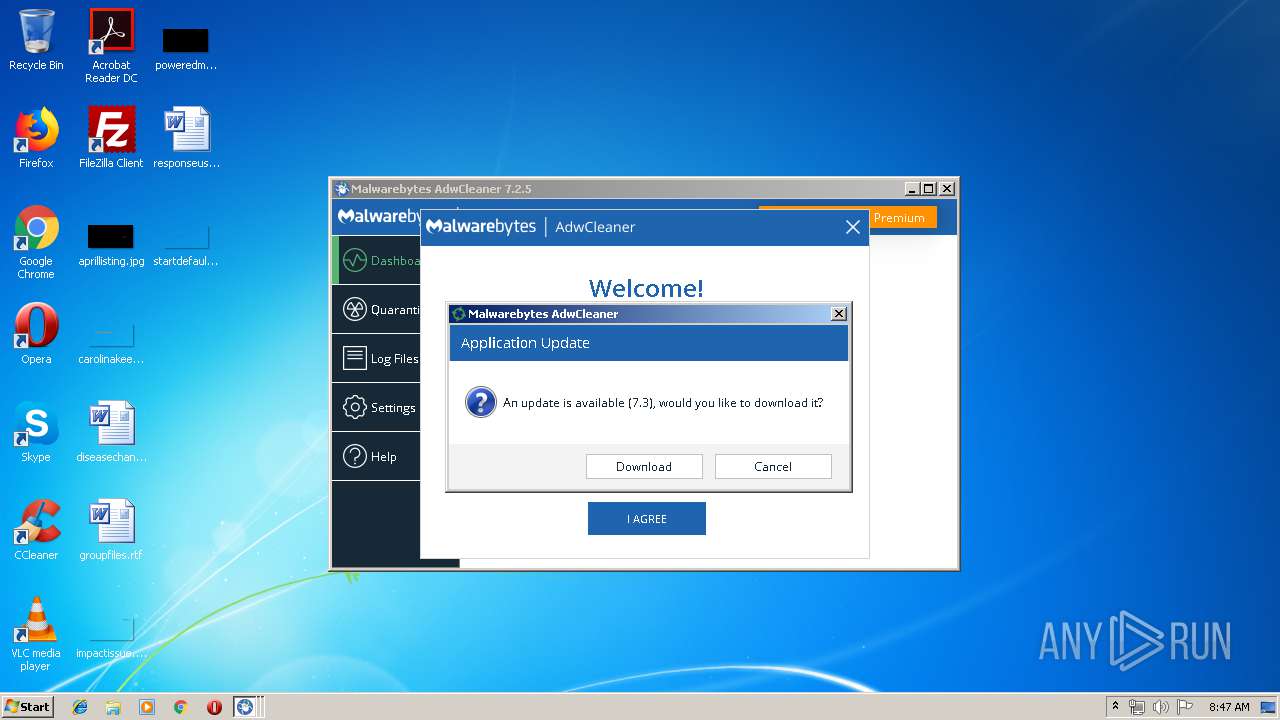Close the Application Update dialog
Image resolution: width=1280 pixels, height=720 pixels.
(839, 314)
